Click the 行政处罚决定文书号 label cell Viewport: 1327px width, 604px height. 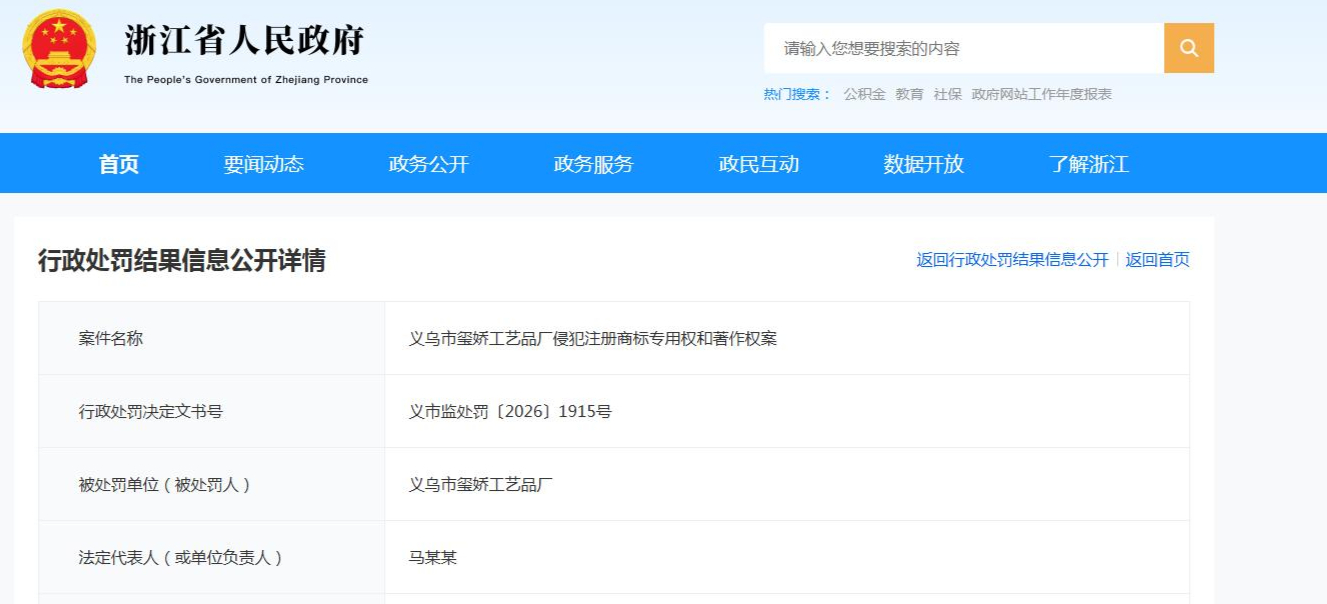[212, 411]
